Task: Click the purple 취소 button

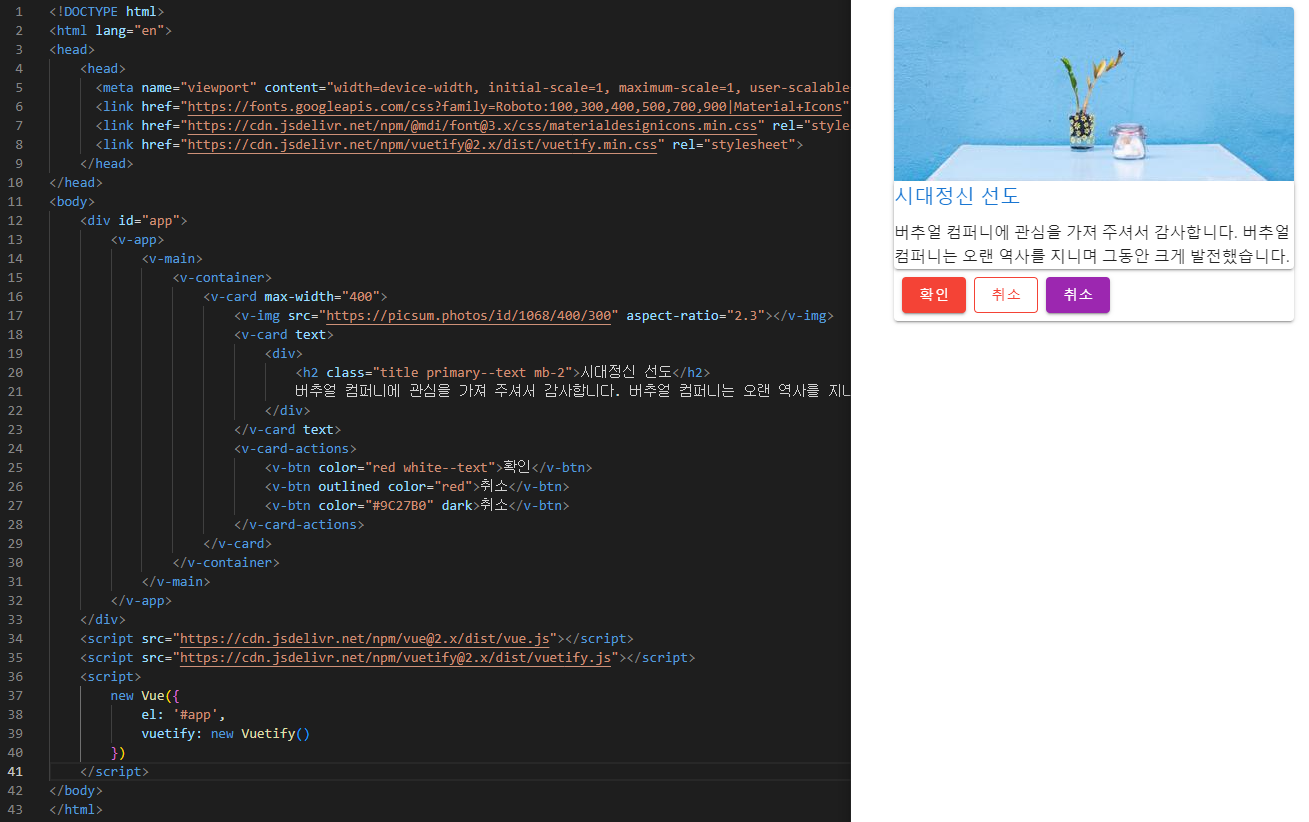Action: click(x=1077, y=295)
